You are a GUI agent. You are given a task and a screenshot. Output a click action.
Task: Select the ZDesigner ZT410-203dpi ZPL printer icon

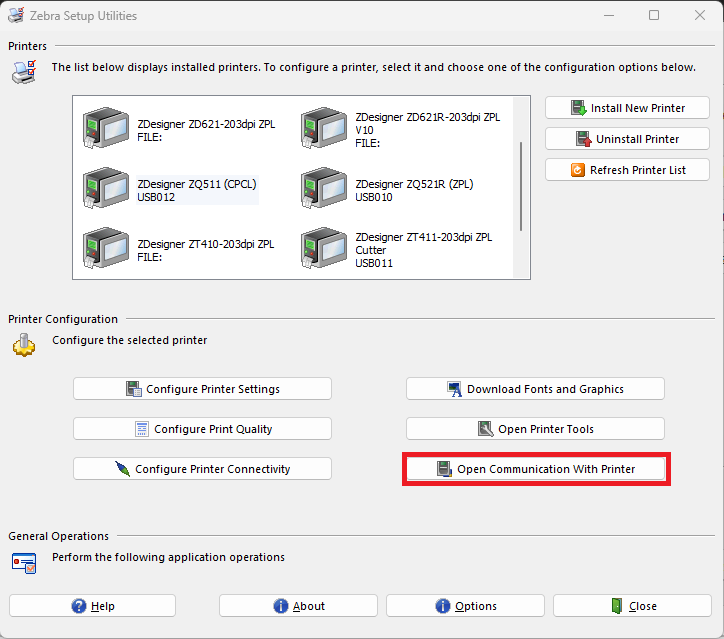105,250
